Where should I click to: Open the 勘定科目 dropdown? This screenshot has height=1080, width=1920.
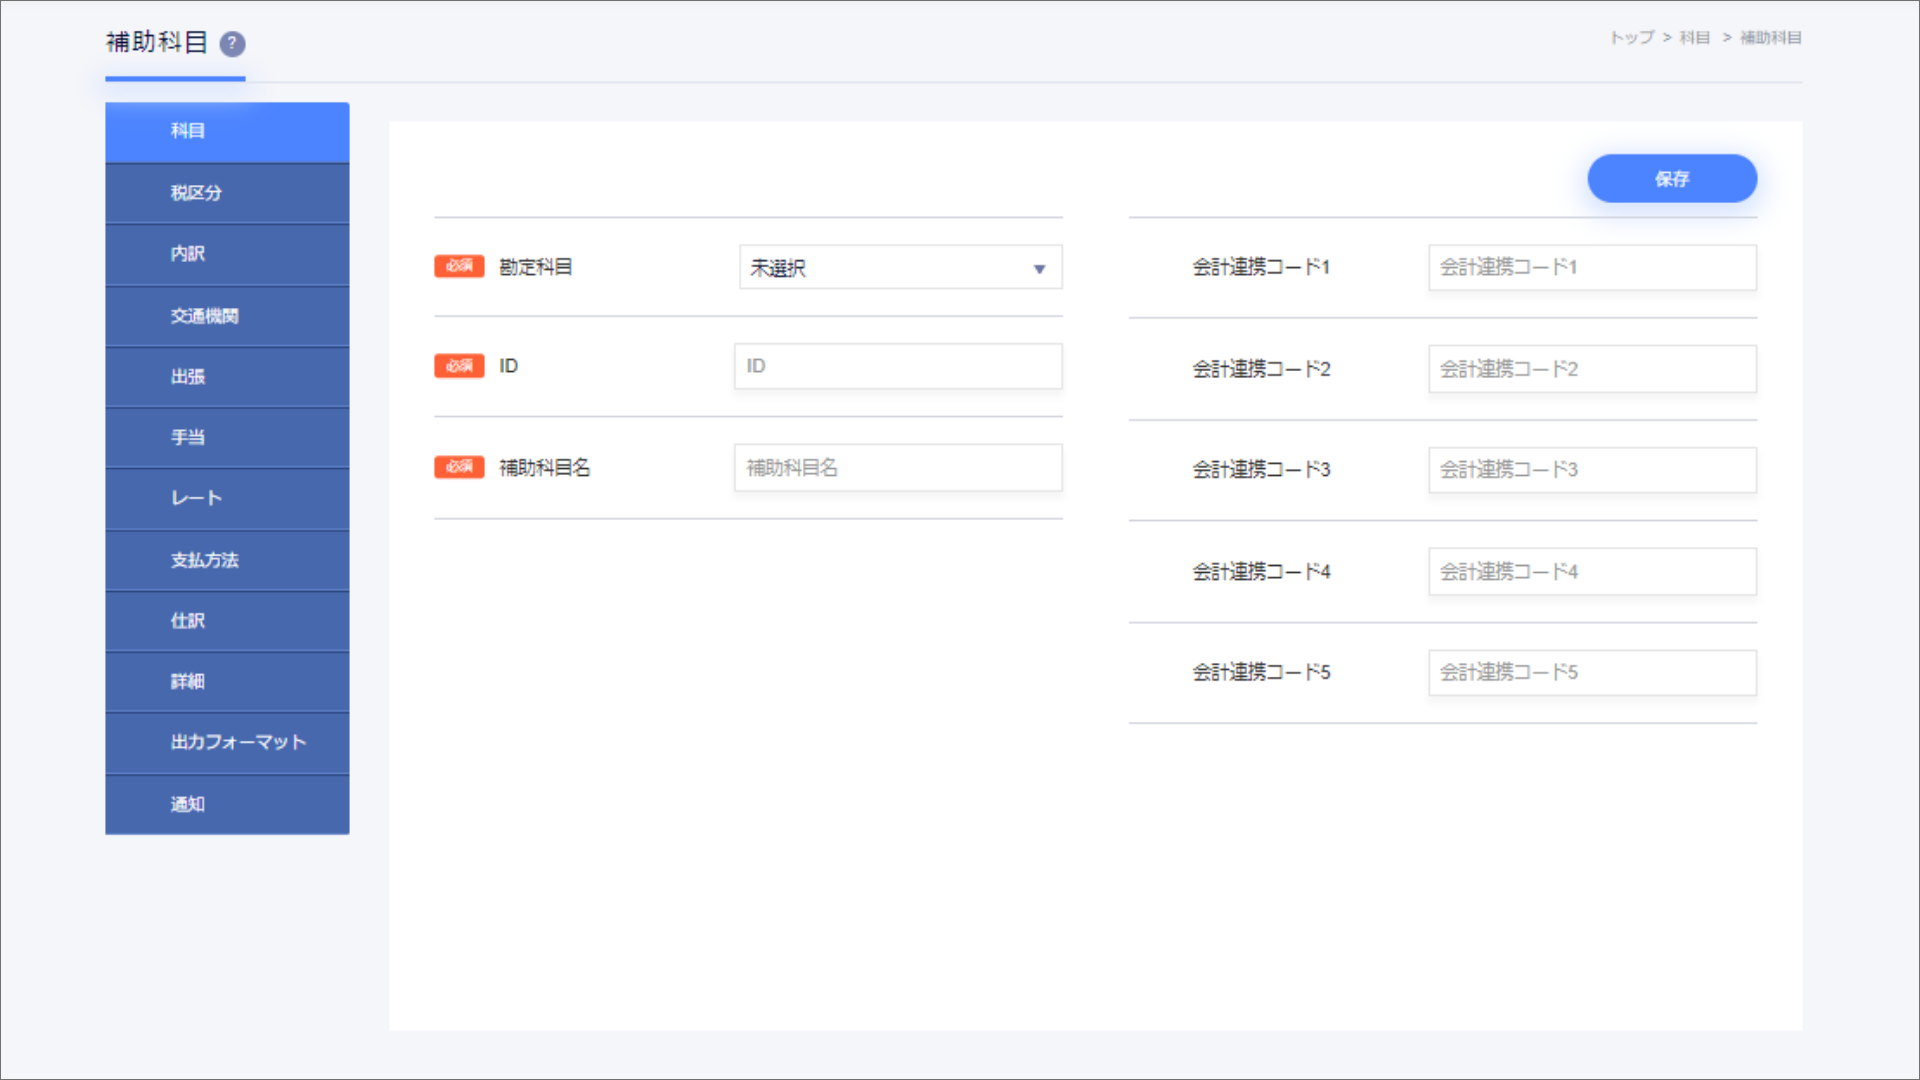point(900,268)
